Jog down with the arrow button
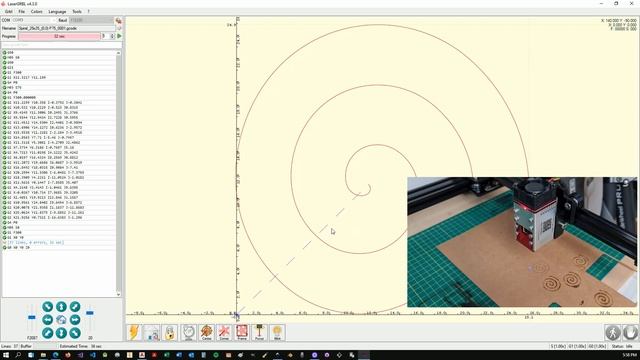 (x=61, y=333)
